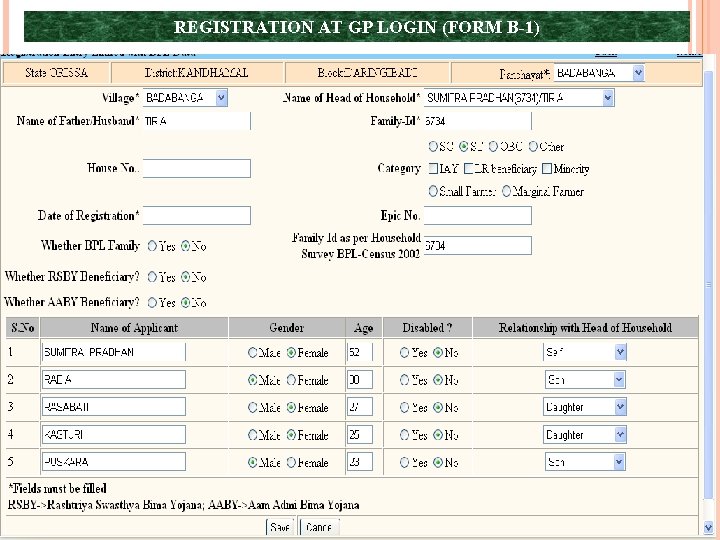Open relationship dropdown for PUSKARA row
Viewport: 720px width, 540px height.
coord(585,462)
